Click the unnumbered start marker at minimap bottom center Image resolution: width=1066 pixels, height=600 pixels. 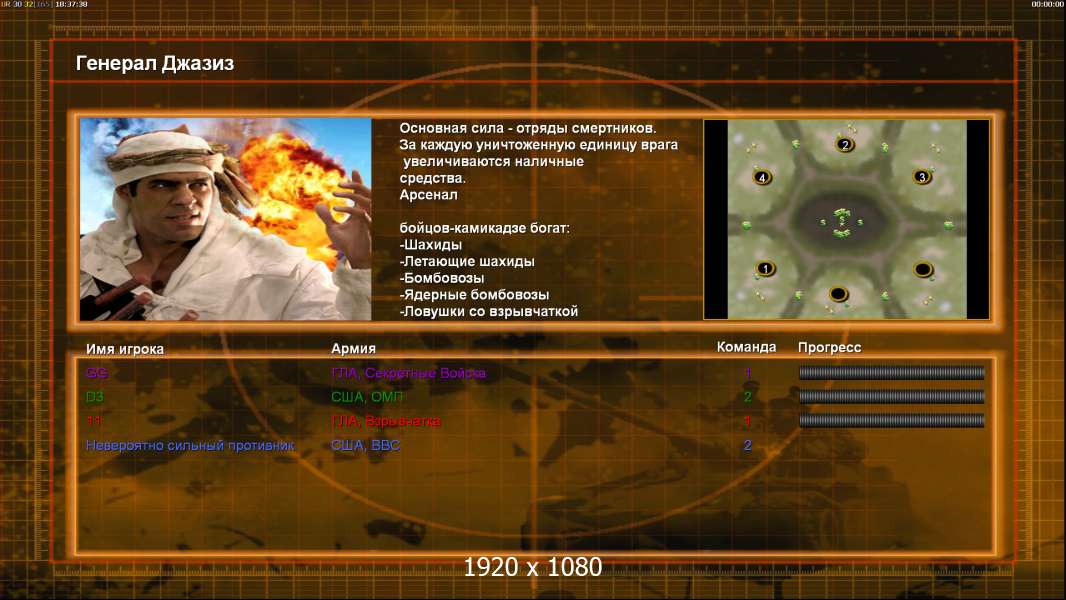[x=838, y=294]
